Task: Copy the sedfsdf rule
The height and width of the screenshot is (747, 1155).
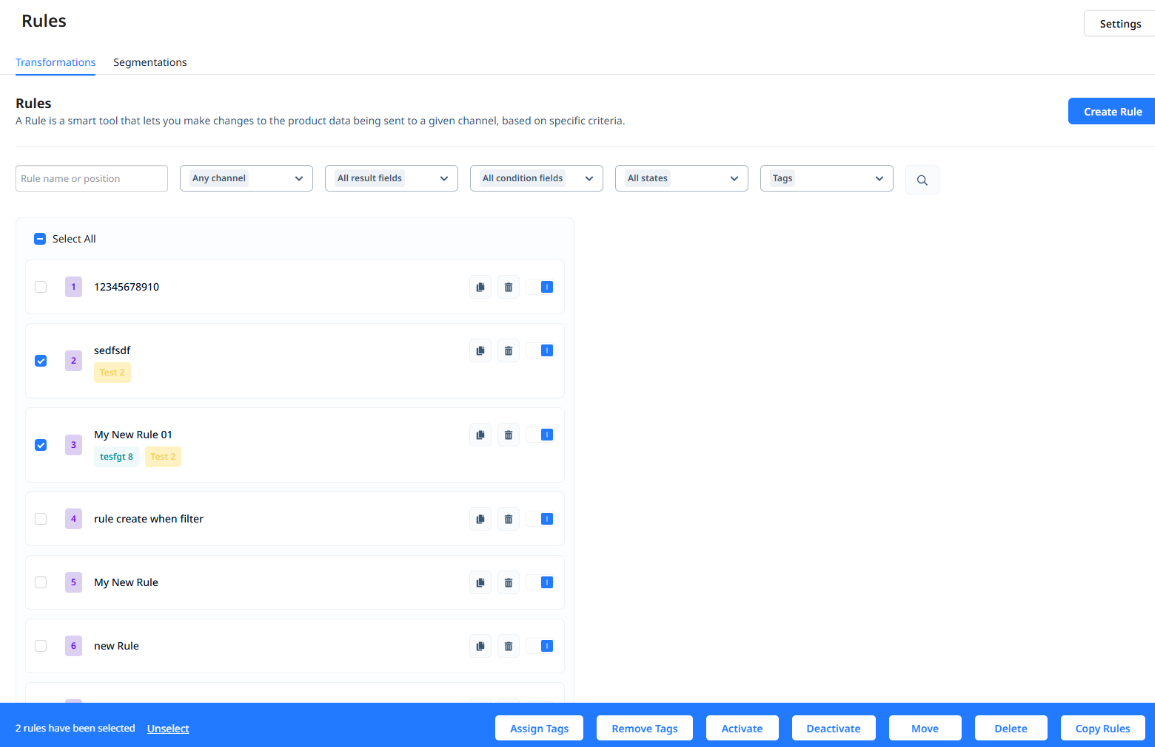Action: [x=480, y=351]
